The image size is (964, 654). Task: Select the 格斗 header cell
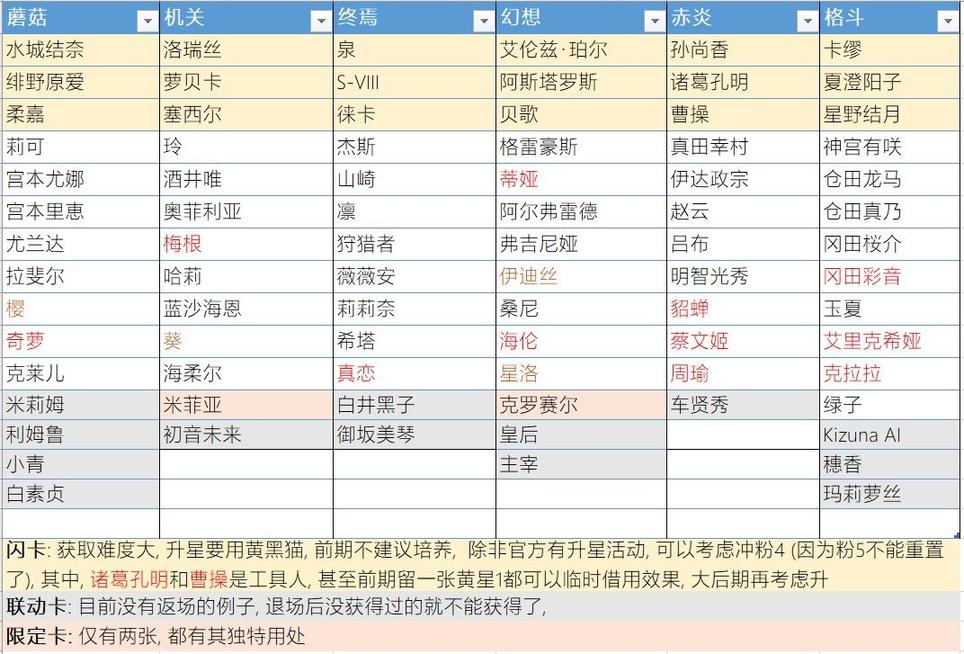pos(891,17)
